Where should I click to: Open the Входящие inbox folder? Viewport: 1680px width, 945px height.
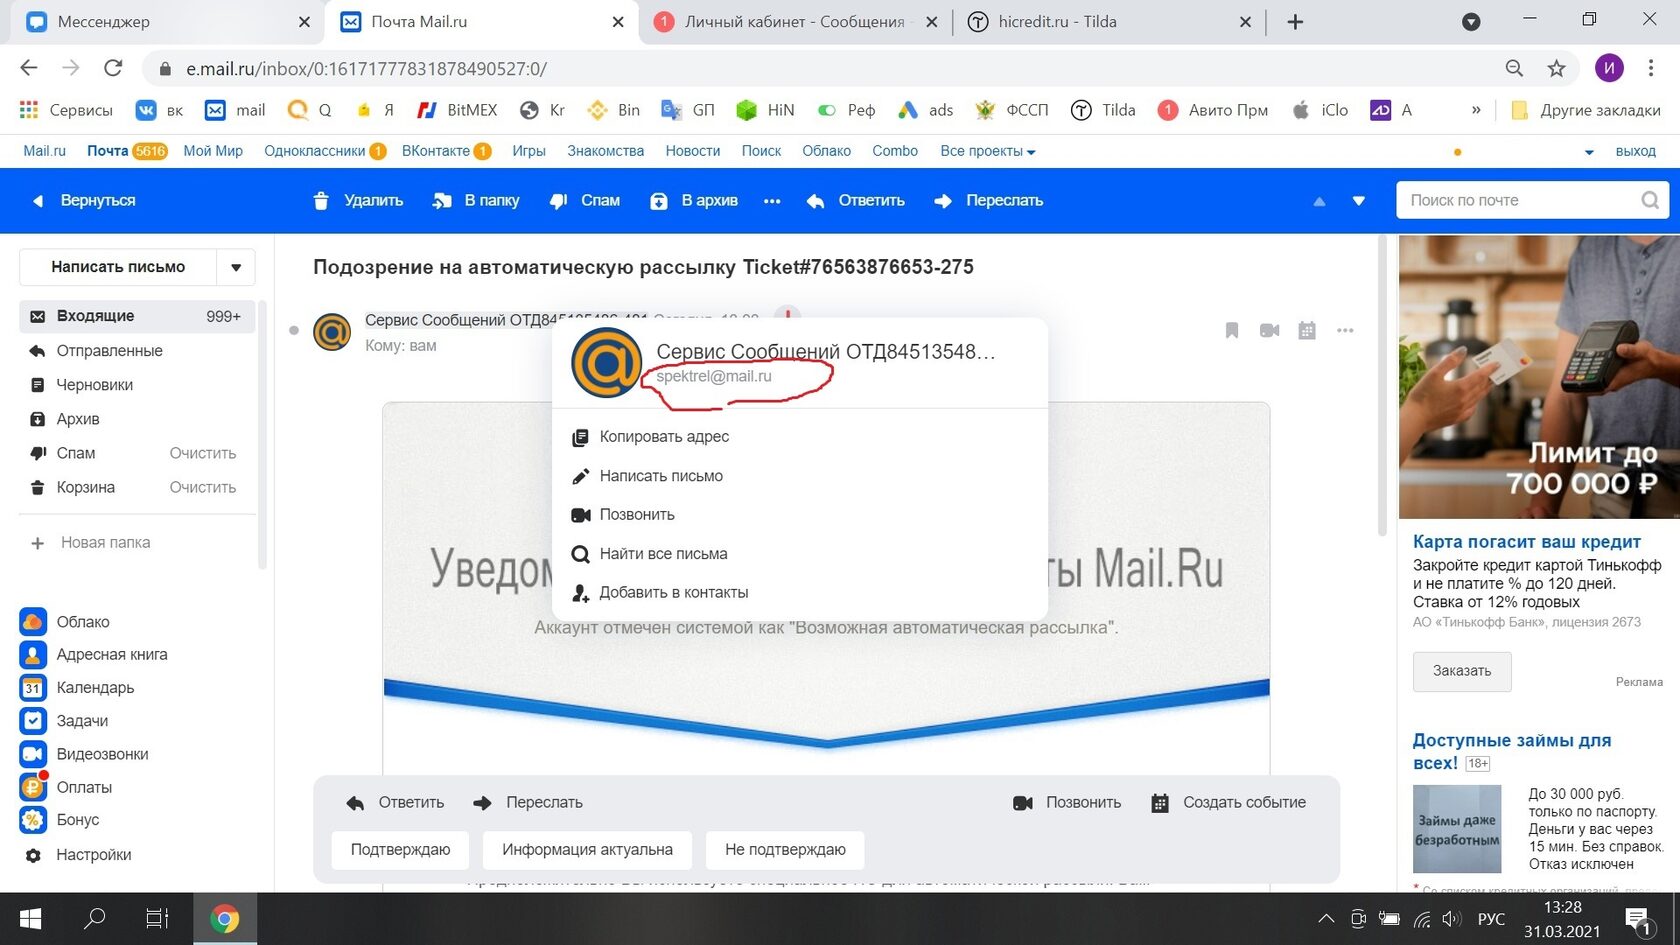(137, 316)
